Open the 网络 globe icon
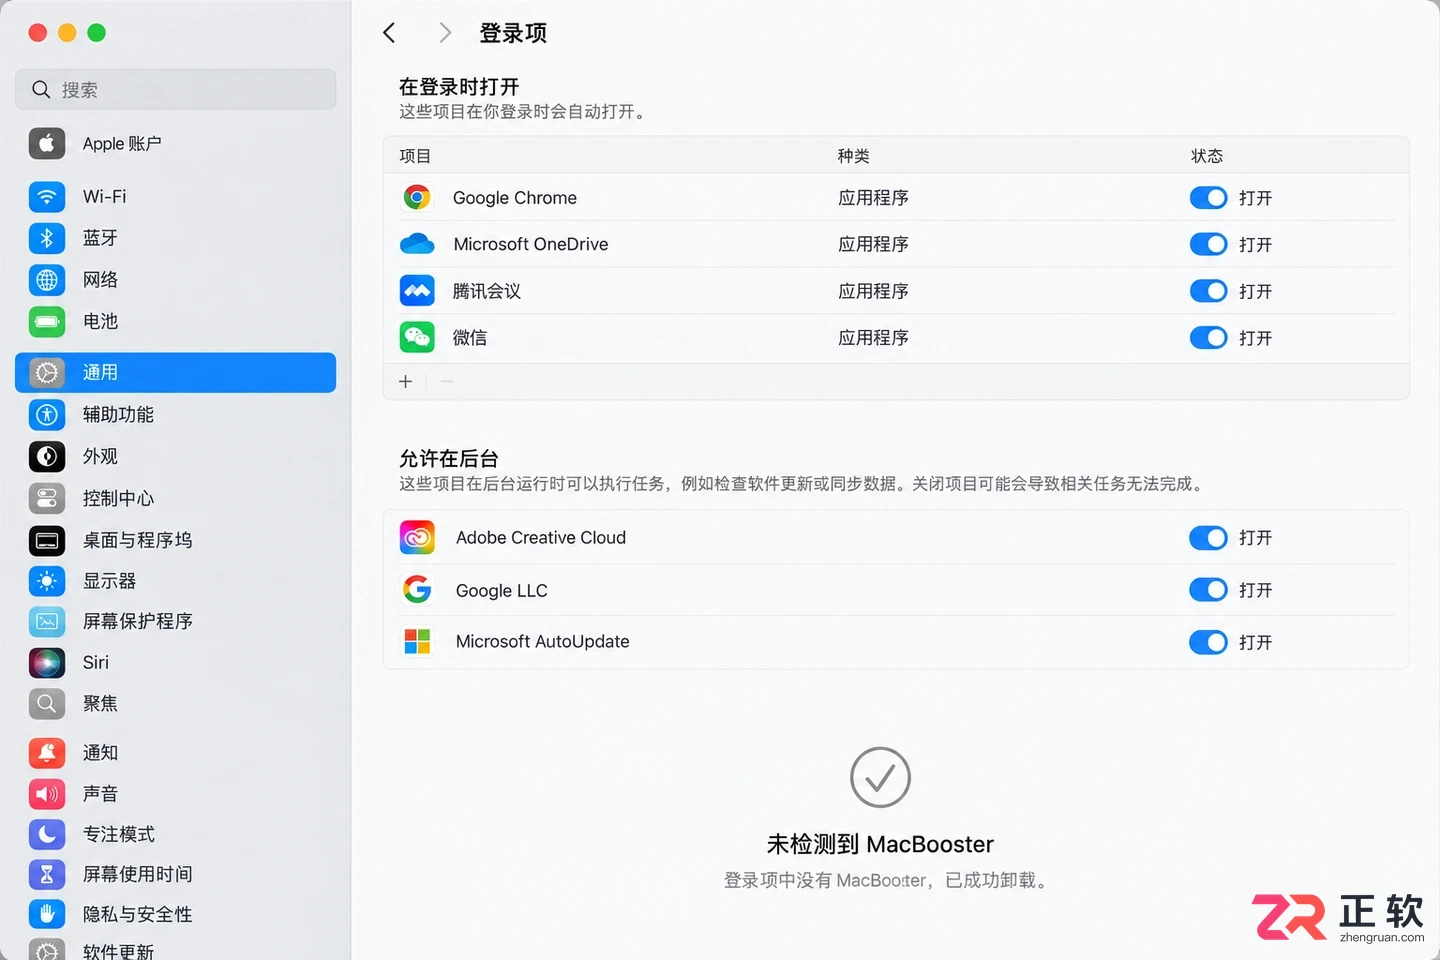Image resolution: width=1440 pixels, height=960 pixels. [47, 280]
